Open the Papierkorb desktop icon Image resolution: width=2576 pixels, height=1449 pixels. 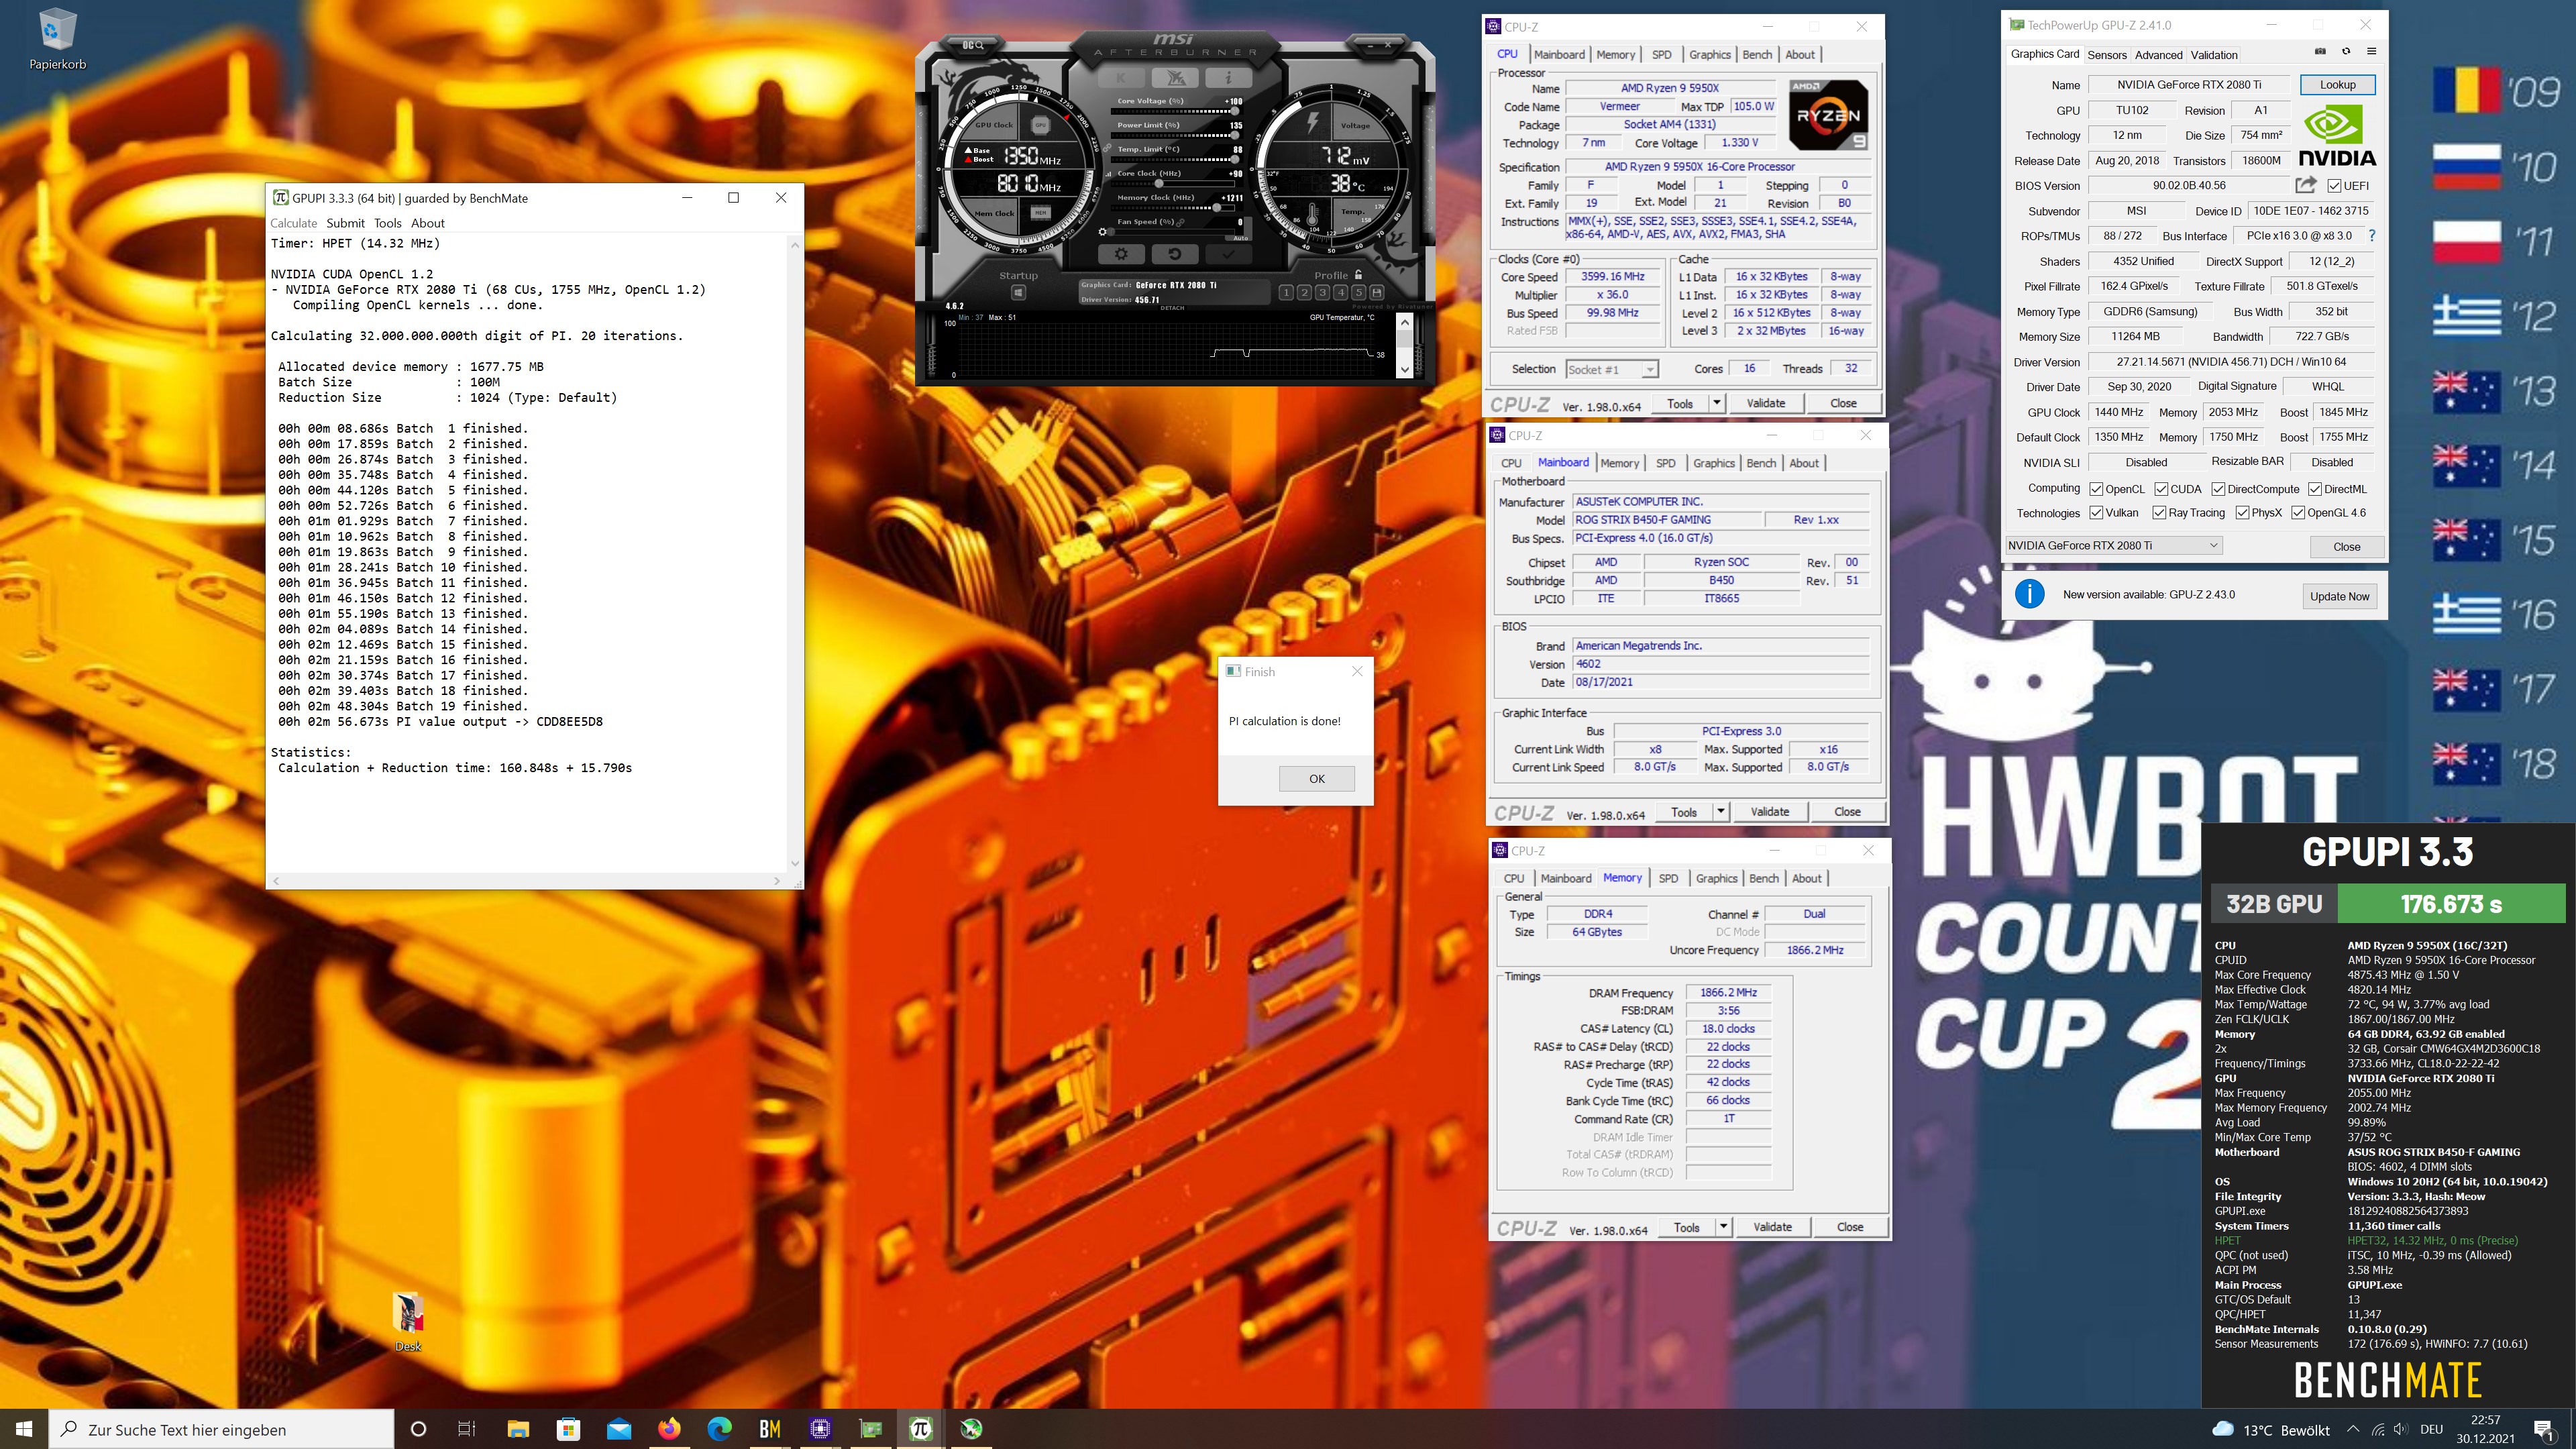click(x=57, y=40)
